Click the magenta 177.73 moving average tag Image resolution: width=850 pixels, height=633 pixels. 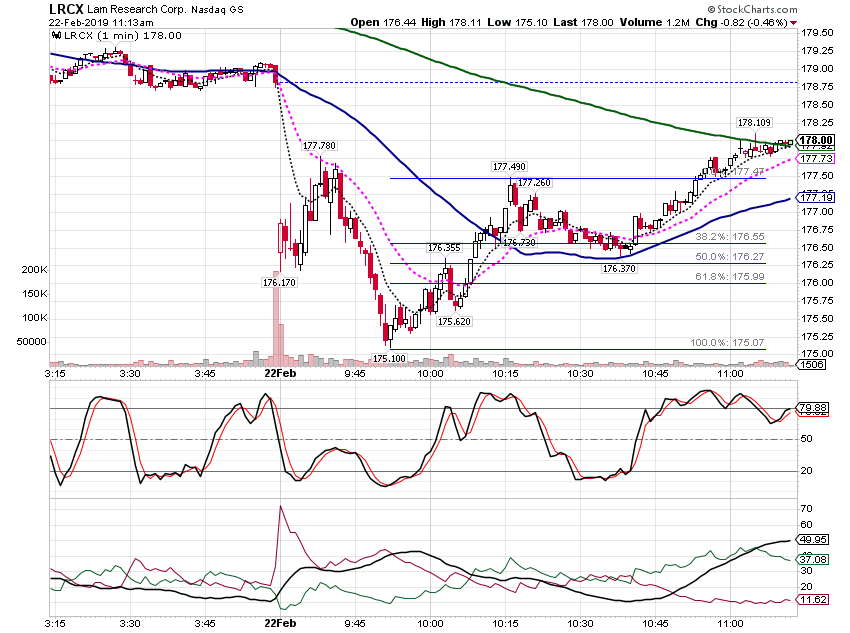[x=816, y=158]
